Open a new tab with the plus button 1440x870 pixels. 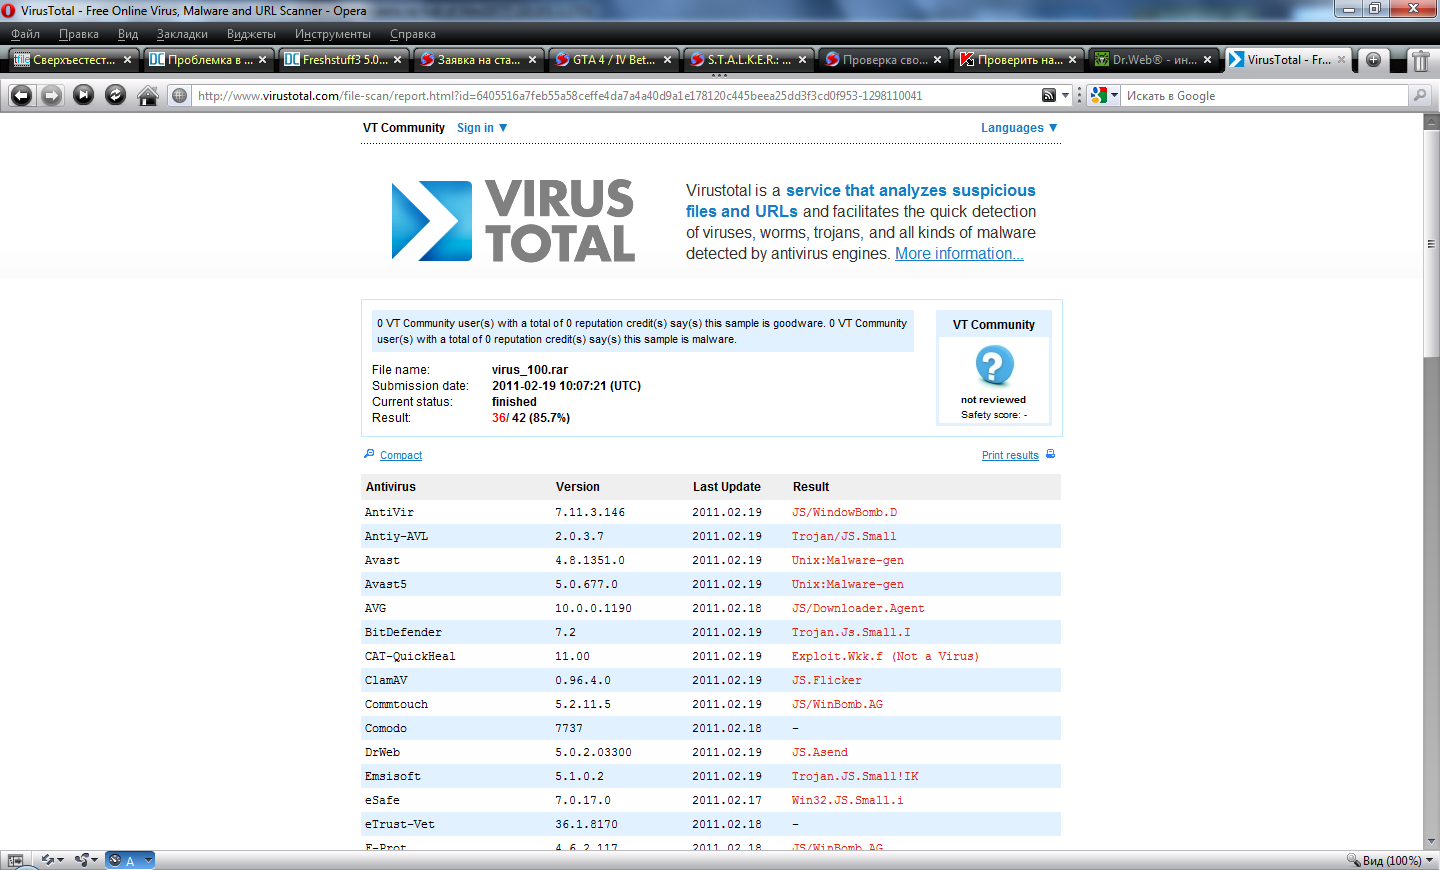tap(1373, 60)
